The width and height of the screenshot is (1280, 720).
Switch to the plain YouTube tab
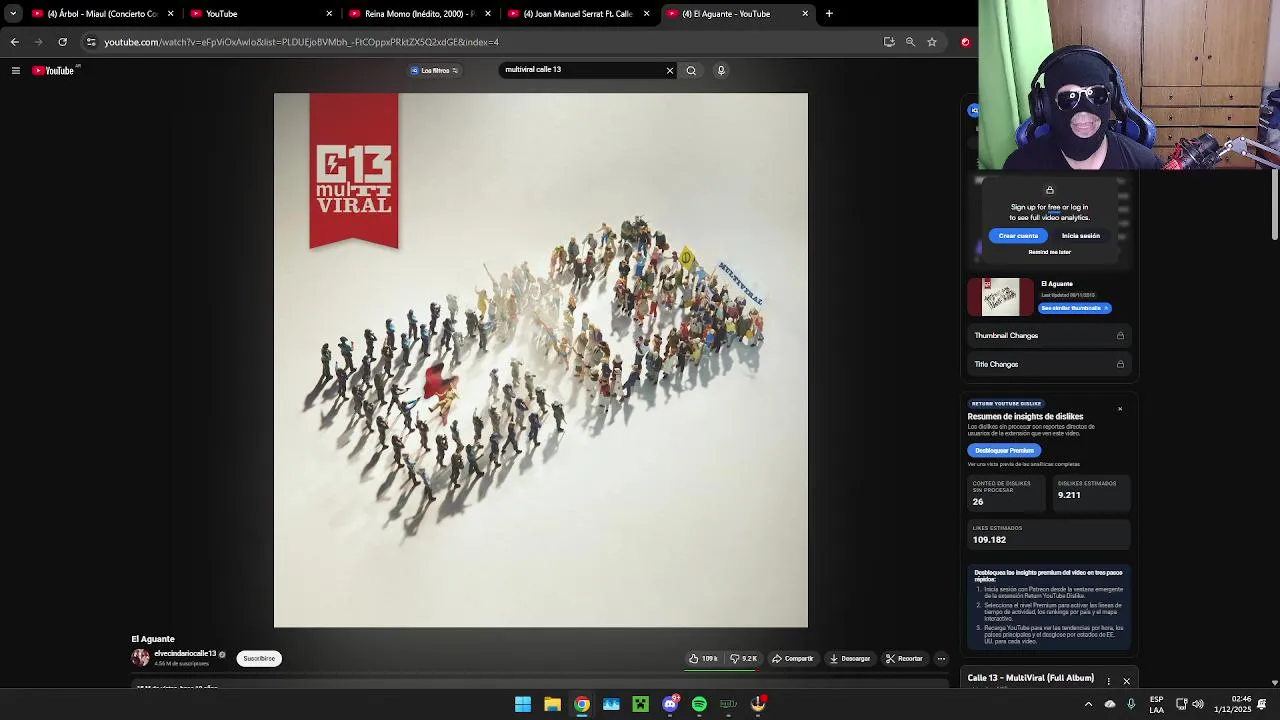[x=262, y=13]
